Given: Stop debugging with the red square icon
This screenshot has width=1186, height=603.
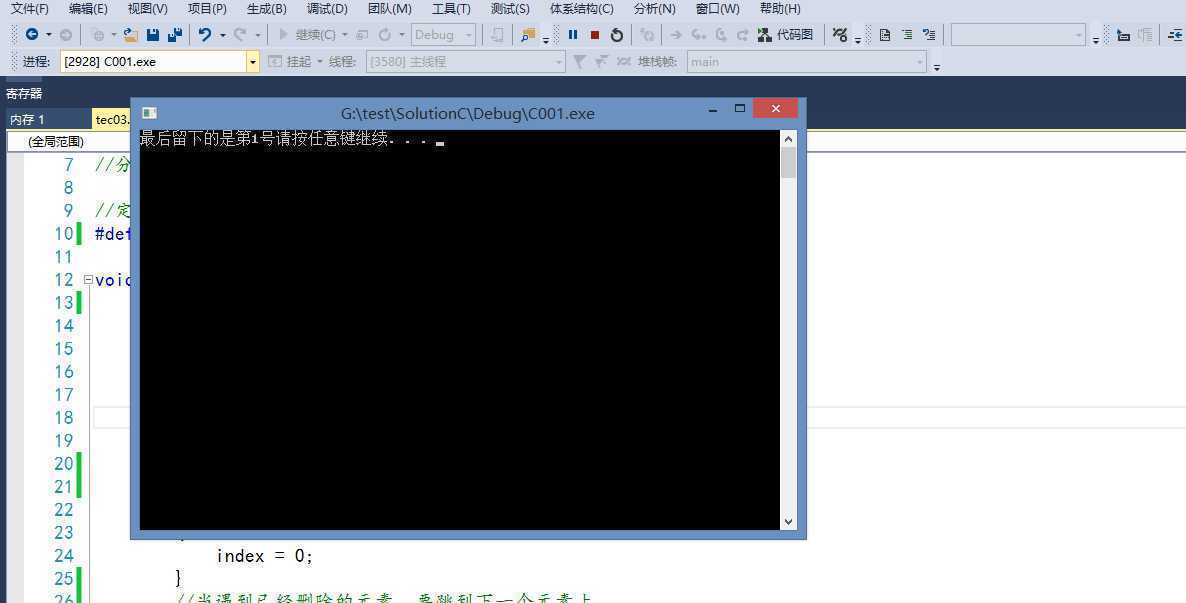Looking at the screenshot, I should (595, 35).
